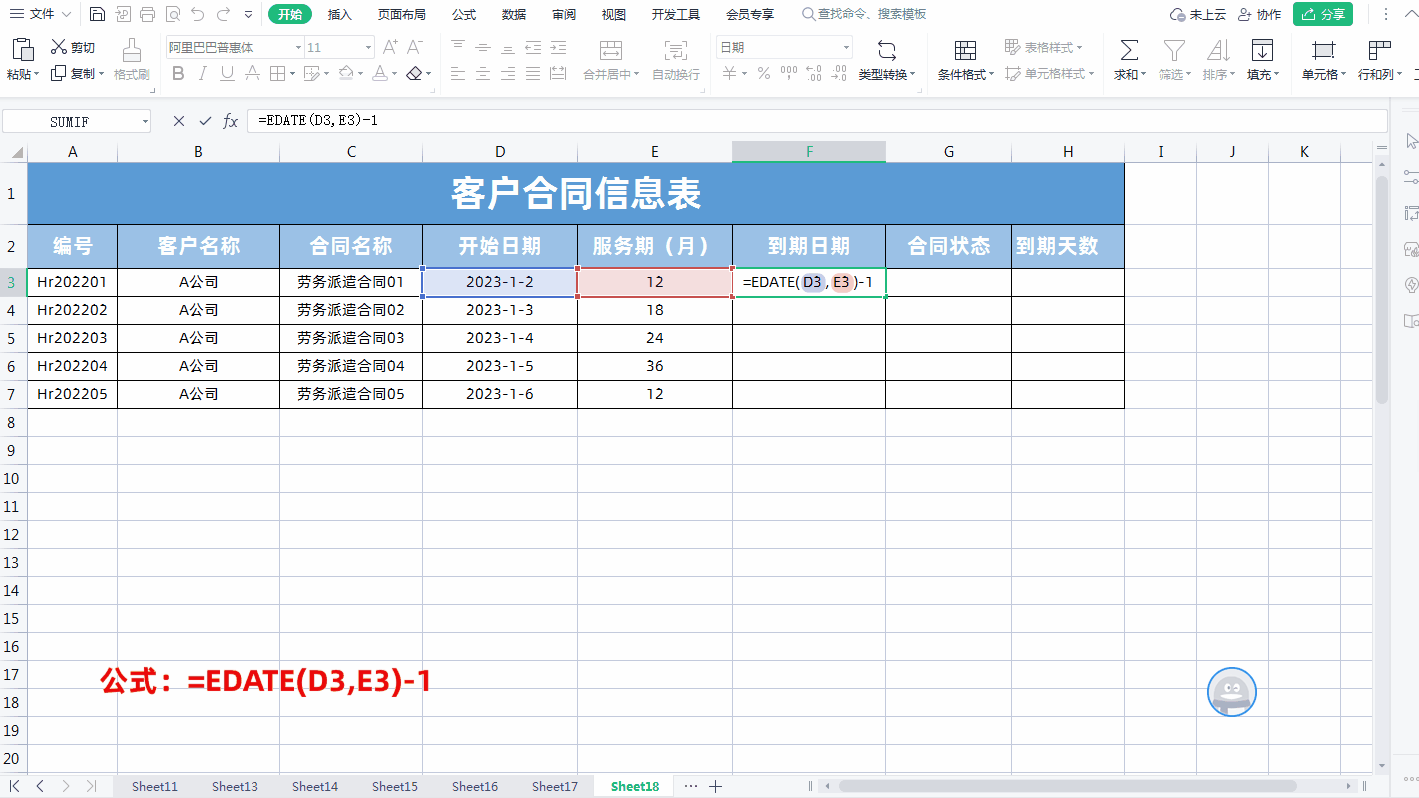
Task: Click inside the formula bar input
Action: point(817,121)
